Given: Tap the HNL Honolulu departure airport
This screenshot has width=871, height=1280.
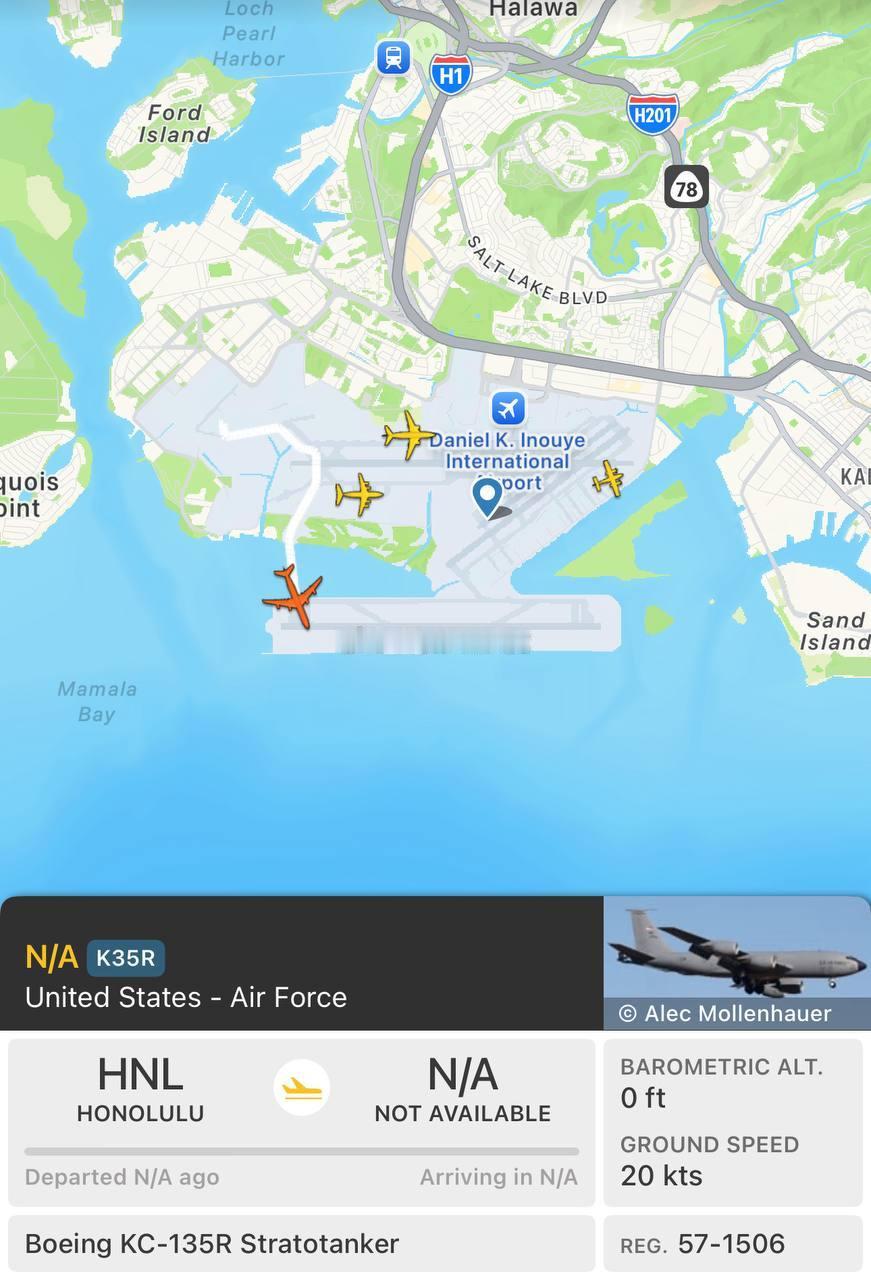Looking at the screenshot, I should tap(140, 1089).
